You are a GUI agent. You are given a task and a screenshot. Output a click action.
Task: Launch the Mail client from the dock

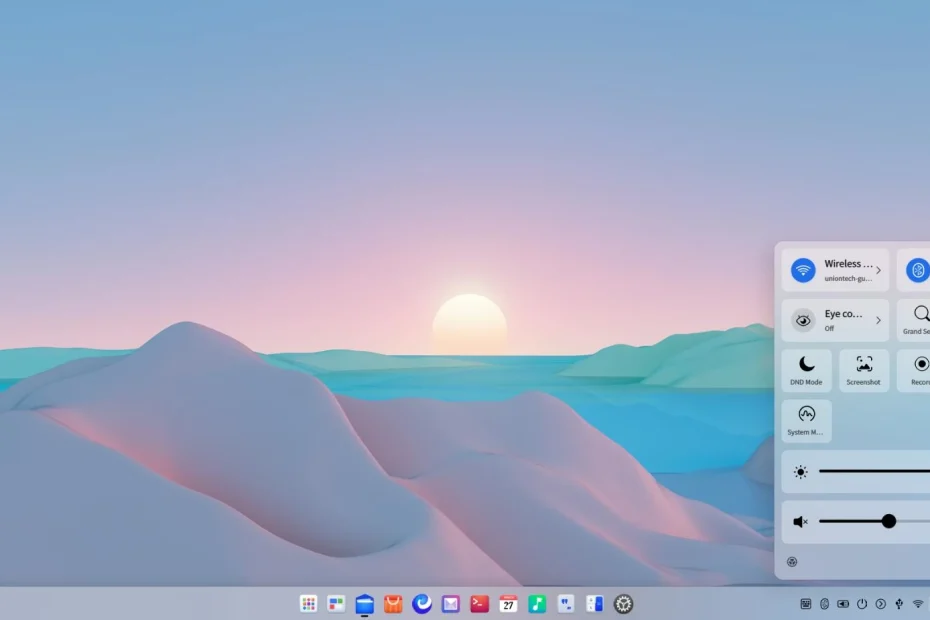coord(451,604)
